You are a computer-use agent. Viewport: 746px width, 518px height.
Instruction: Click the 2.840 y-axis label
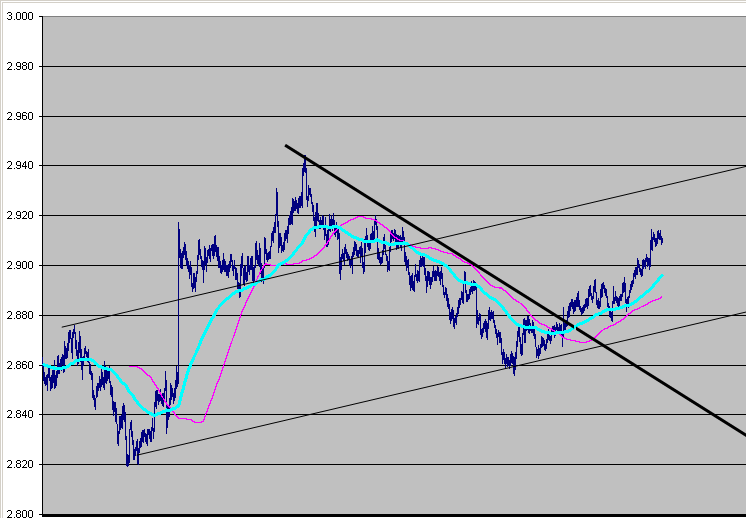pyautogui.click(x=20, y=414)
